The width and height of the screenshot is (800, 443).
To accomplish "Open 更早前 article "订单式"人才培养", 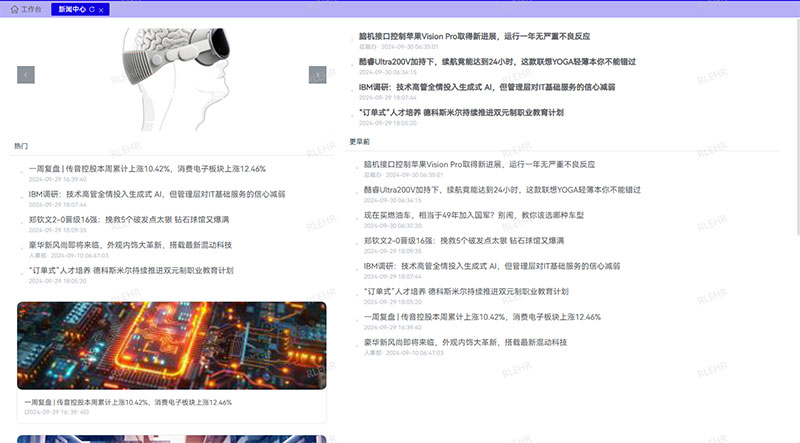I will [x=466, y=291].
